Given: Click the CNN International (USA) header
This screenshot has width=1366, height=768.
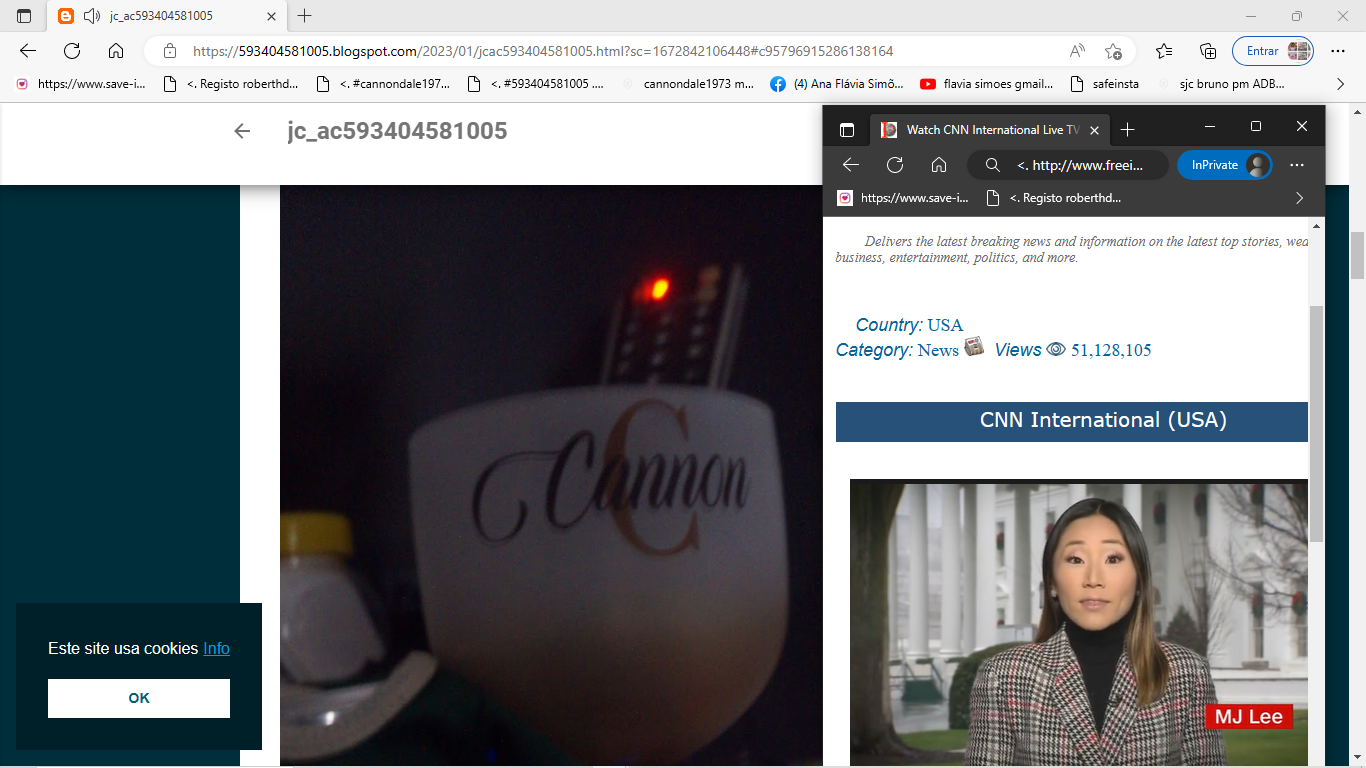Looking at the screenshot, I should pyautogui.click(x=1072, y=421).
